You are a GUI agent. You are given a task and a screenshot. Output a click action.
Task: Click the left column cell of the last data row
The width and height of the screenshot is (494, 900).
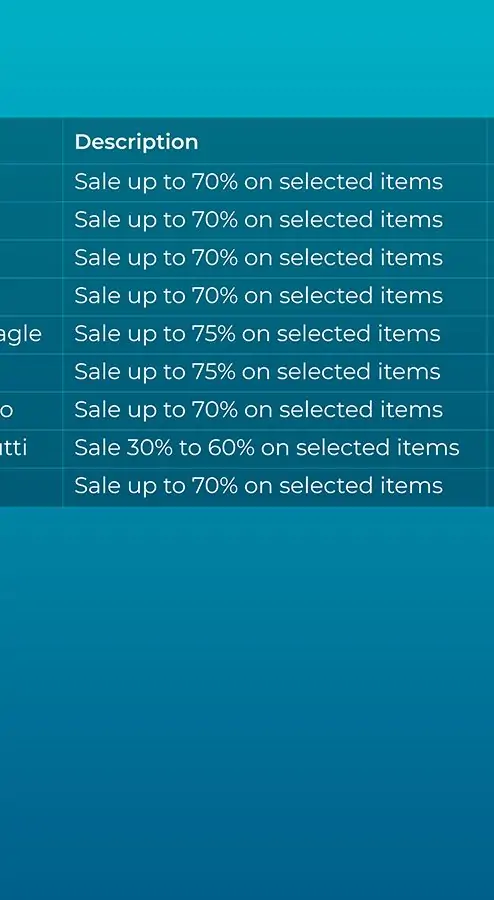click(31, 487)
